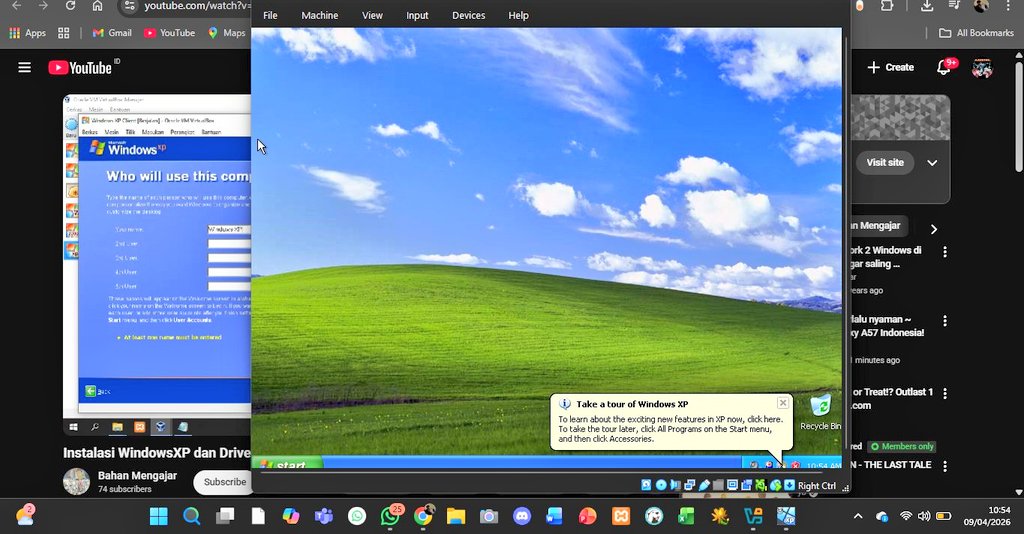
Task: Open YouTube notifications bell
Action: [944, 67]
